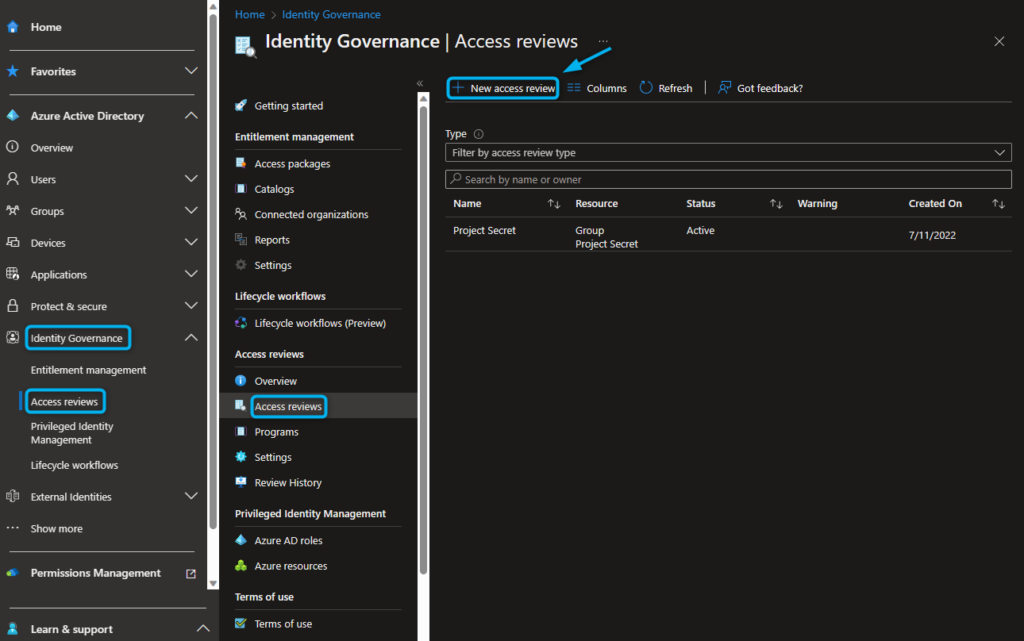Click the Azure resources icon
This screenshot has width=1024, height=641.
[x=241, y=566]
